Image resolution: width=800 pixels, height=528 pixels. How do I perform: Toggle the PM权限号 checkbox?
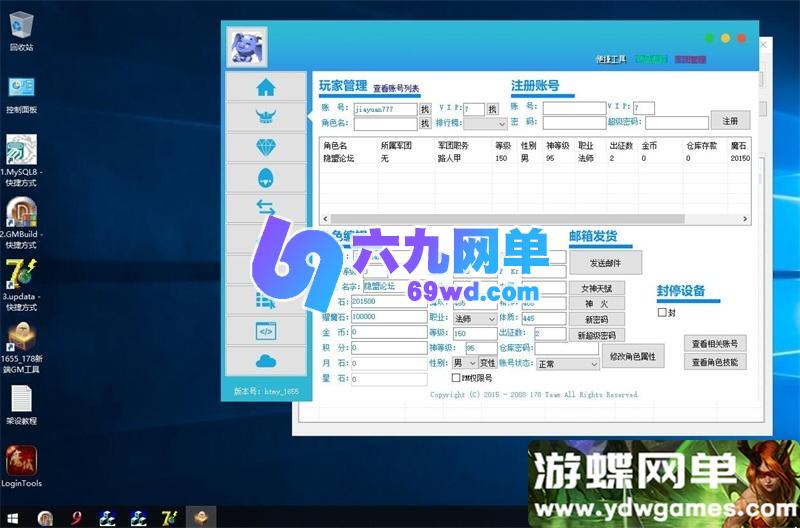(x=456, y=378)
